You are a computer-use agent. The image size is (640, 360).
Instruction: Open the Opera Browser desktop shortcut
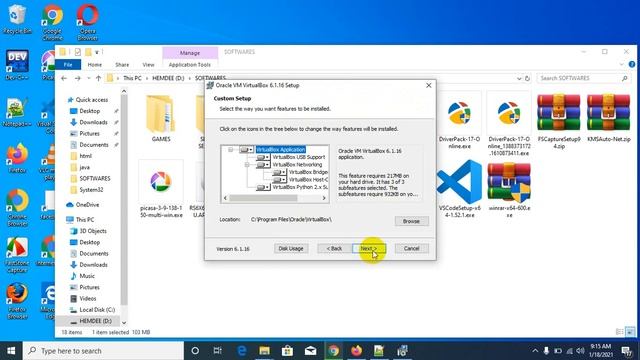click(87, 22)
